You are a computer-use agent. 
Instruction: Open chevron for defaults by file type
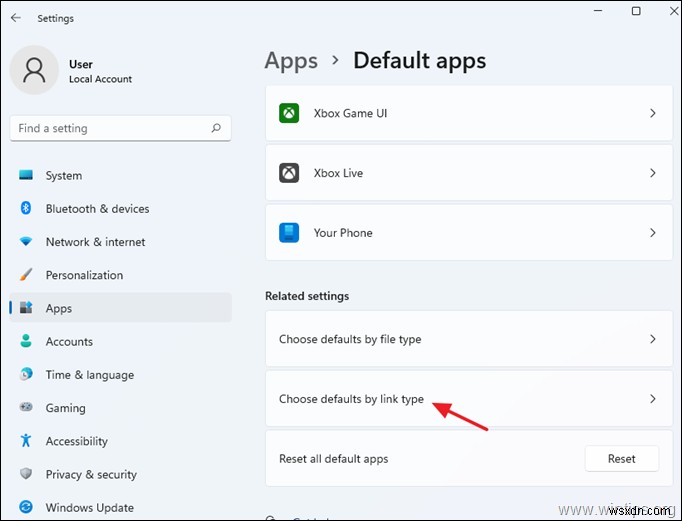[x=652, y=339]
